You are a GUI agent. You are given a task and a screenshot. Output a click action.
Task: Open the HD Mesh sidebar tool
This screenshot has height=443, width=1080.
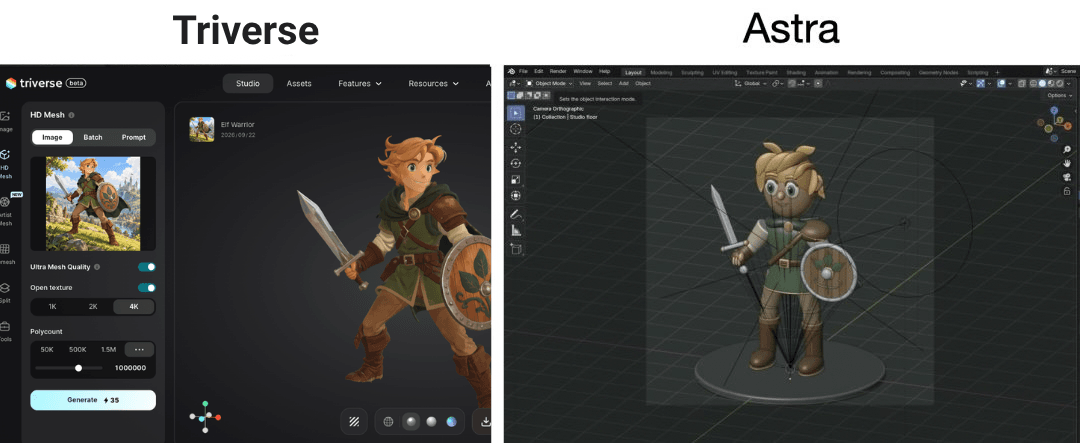(5, 163)
